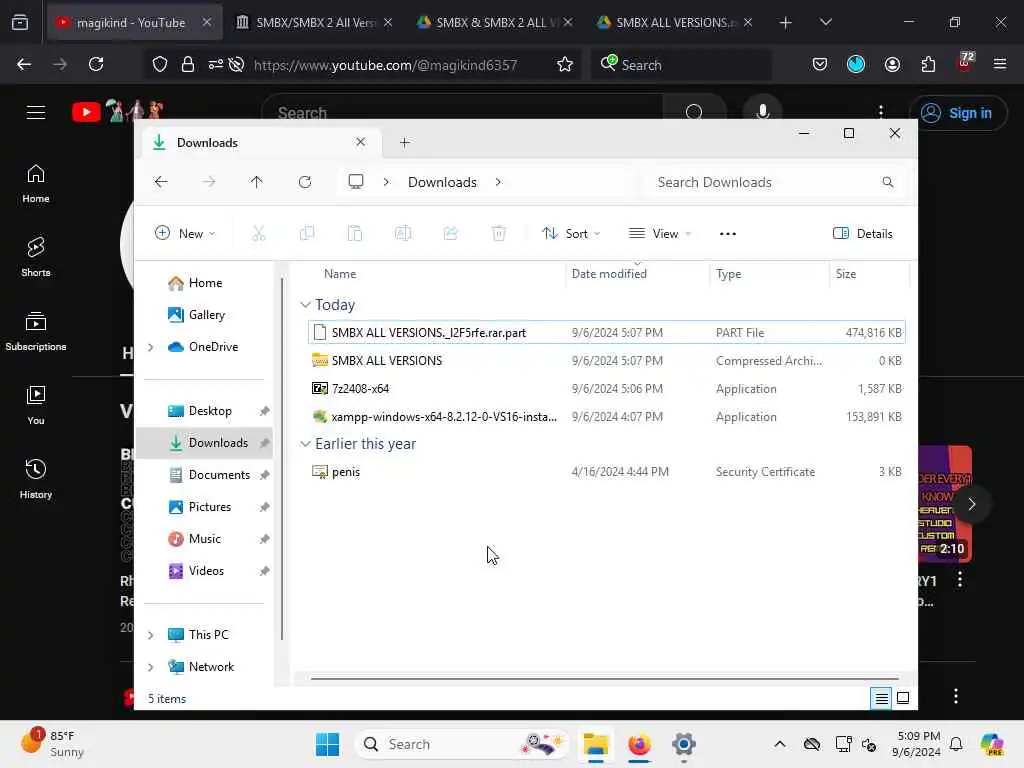Select SMBX ALL VERSIONS._l2F5rfe.rar.part file
1024x768 pixels.
coord(607,332)
